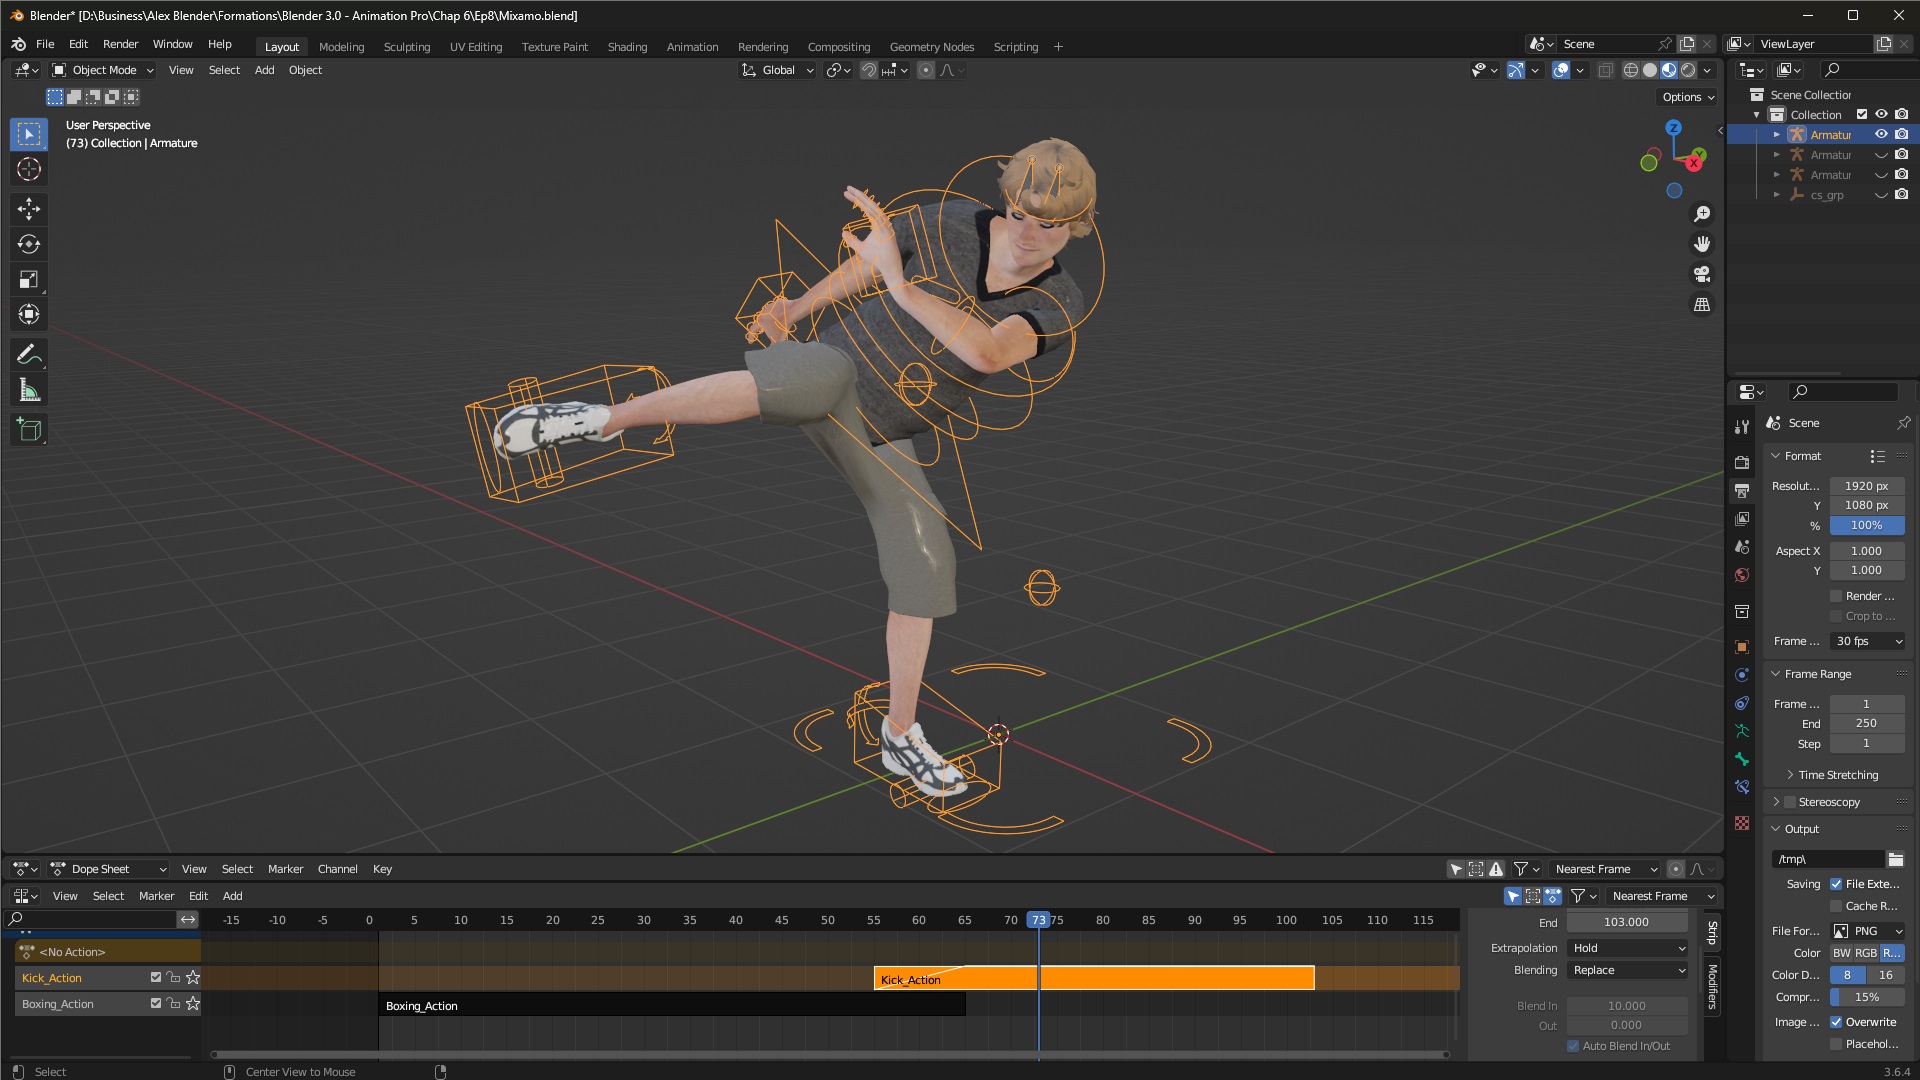This screenshot has width=1920, height=1080.
Task: Open the Animation workspace tab
Action: coord(692,47)
